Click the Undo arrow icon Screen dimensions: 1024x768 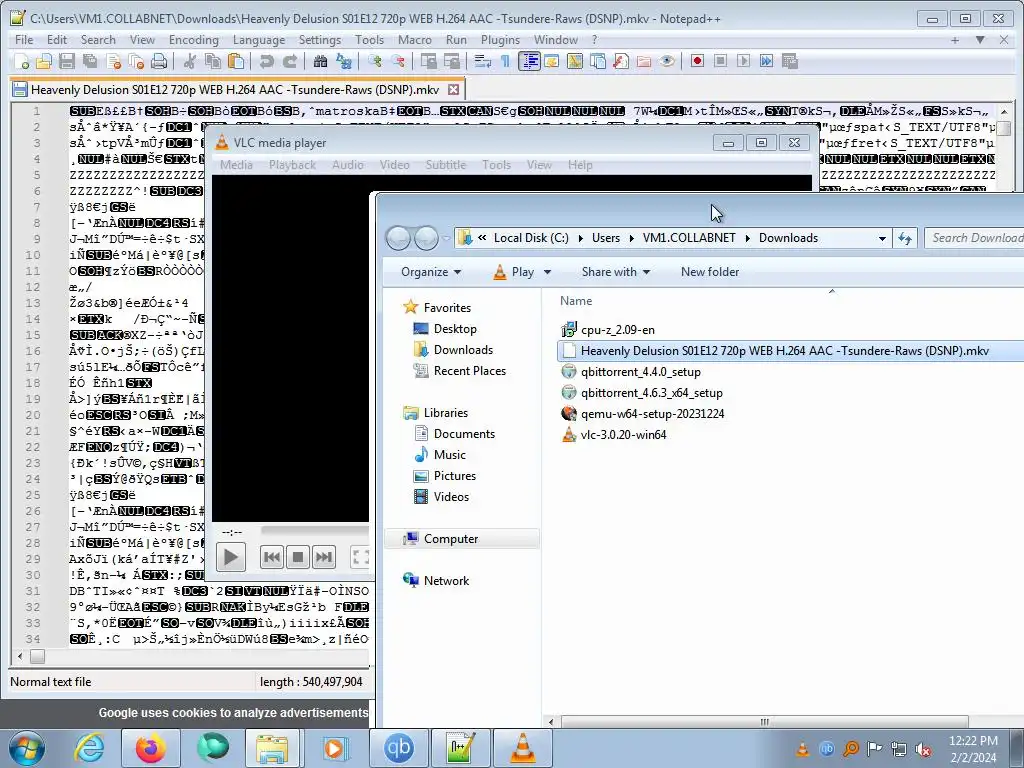266,61
